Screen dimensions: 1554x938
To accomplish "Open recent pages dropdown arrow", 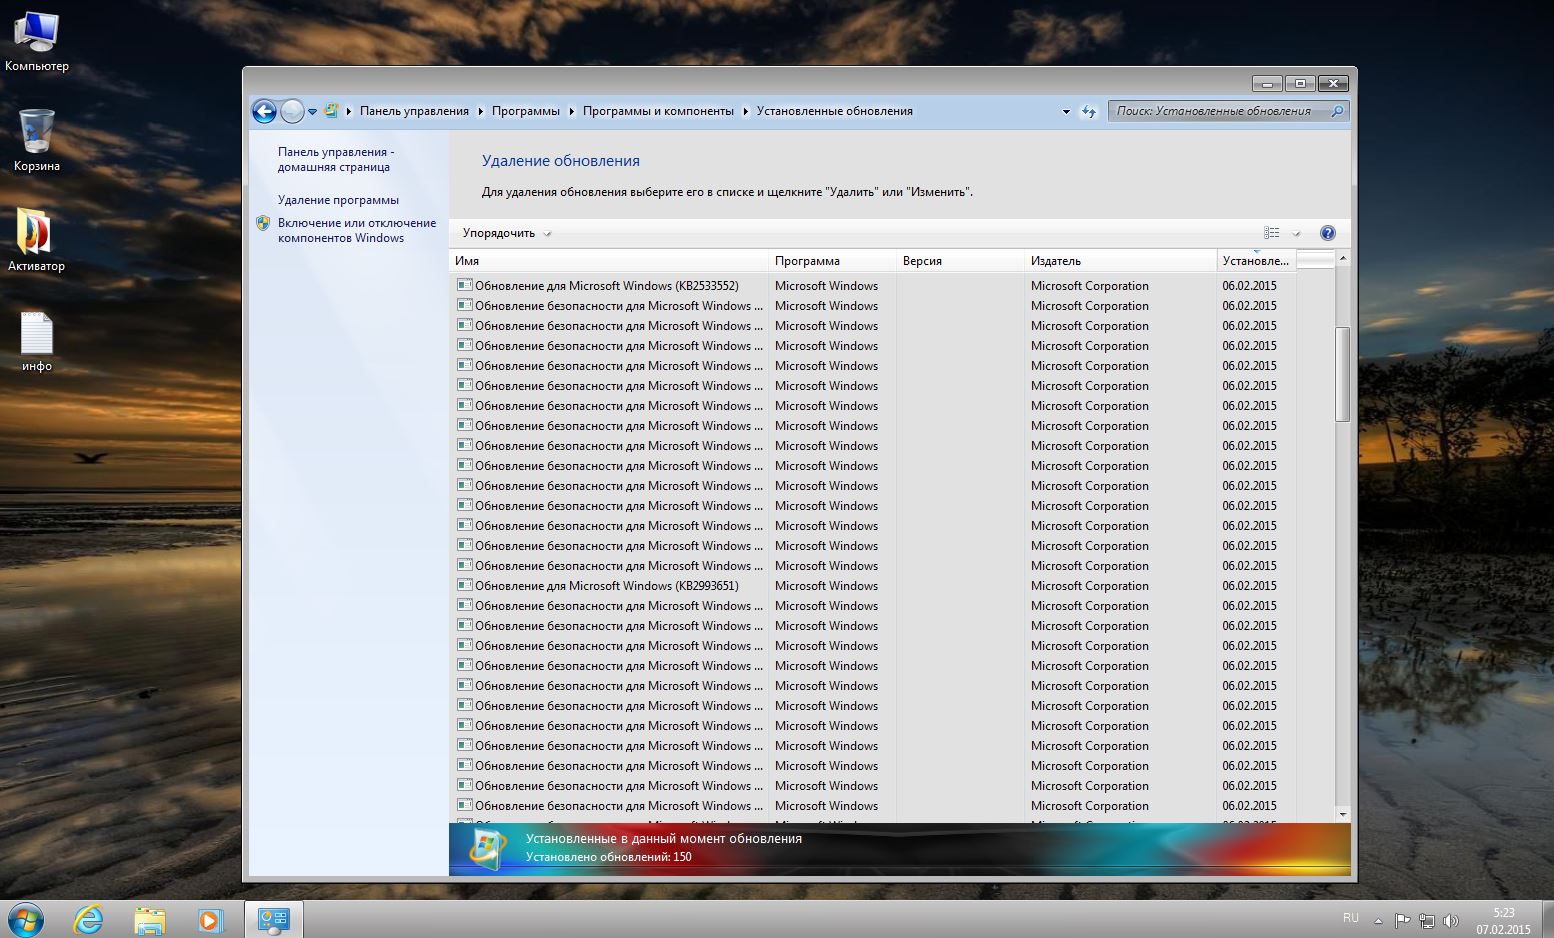I will pos(312,112).
